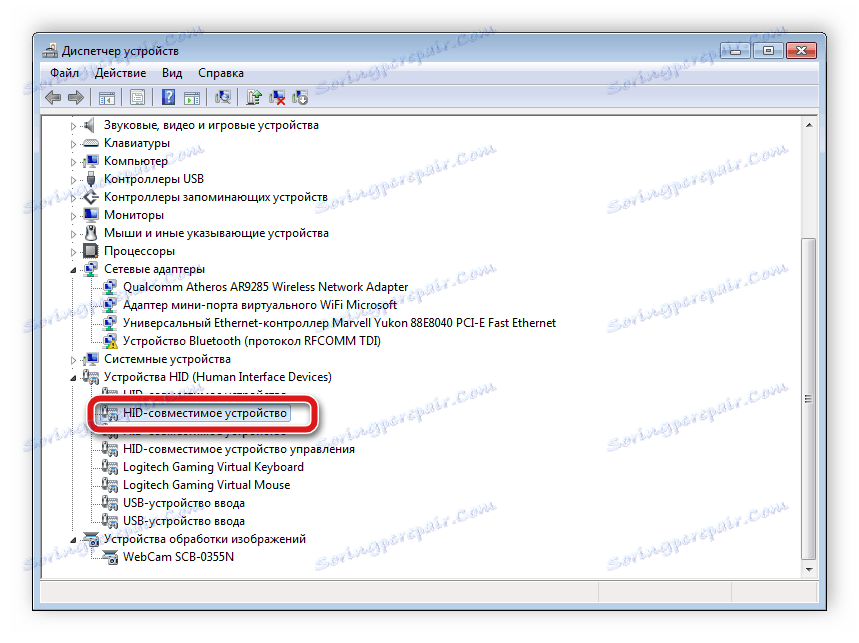
Task: Click the WebCam SCB-0355N camera icon
Action: (110, 557)
